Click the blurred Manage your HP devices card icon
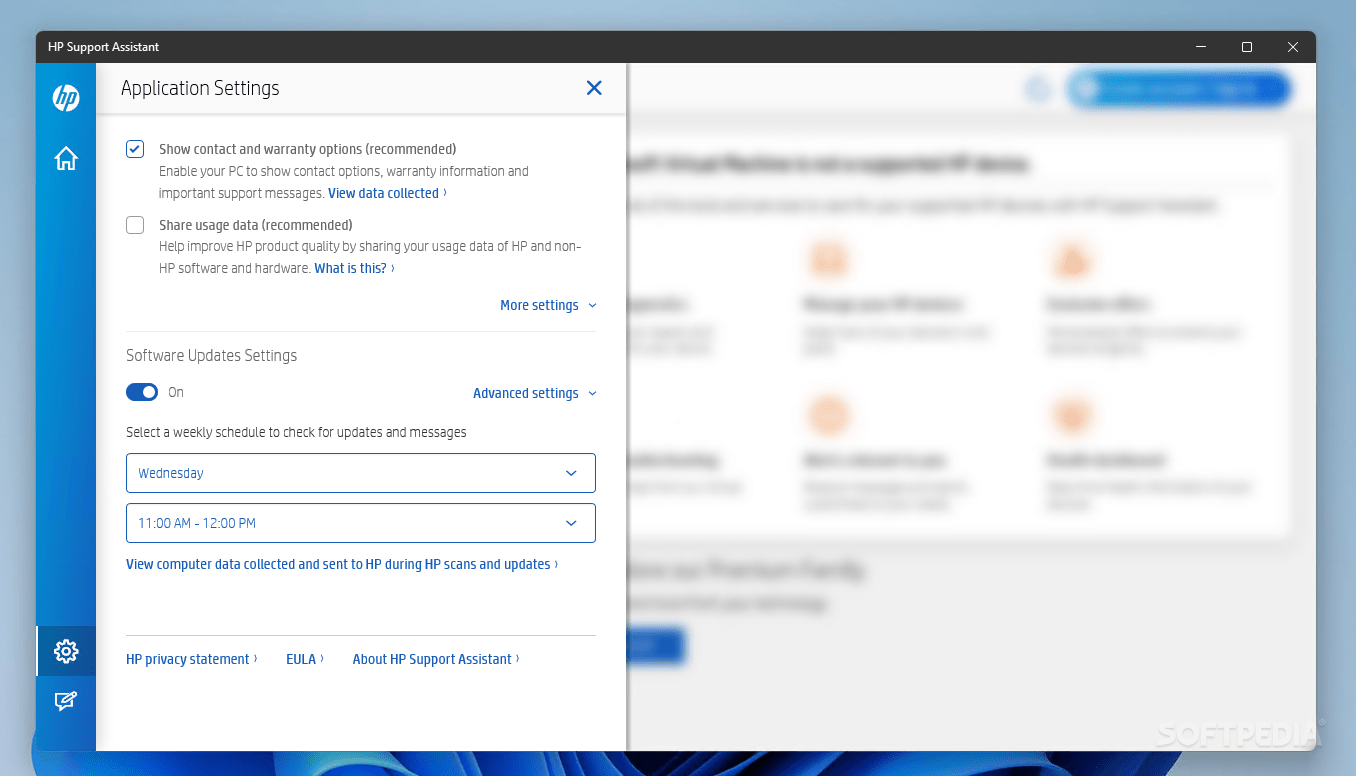The width and height of the screenshot is (1356, 776). click(x=829, y=260)
